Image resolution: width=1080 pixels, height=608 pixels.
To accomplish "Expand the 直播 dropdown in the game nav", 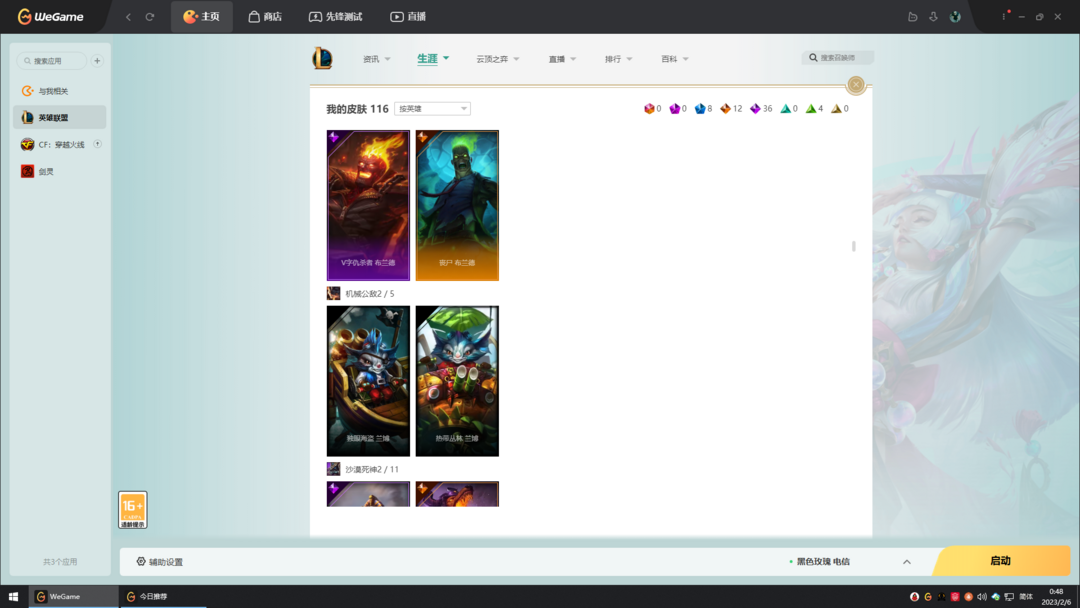I will tap(562, 59).
